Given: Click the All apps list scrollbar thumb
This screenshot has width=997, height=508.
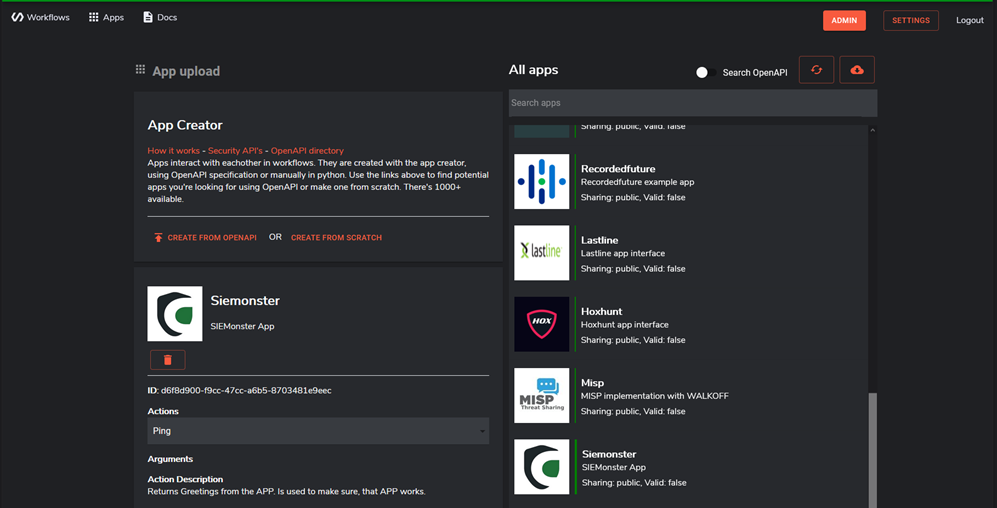Looking at the screenshot, I should 872,450.
